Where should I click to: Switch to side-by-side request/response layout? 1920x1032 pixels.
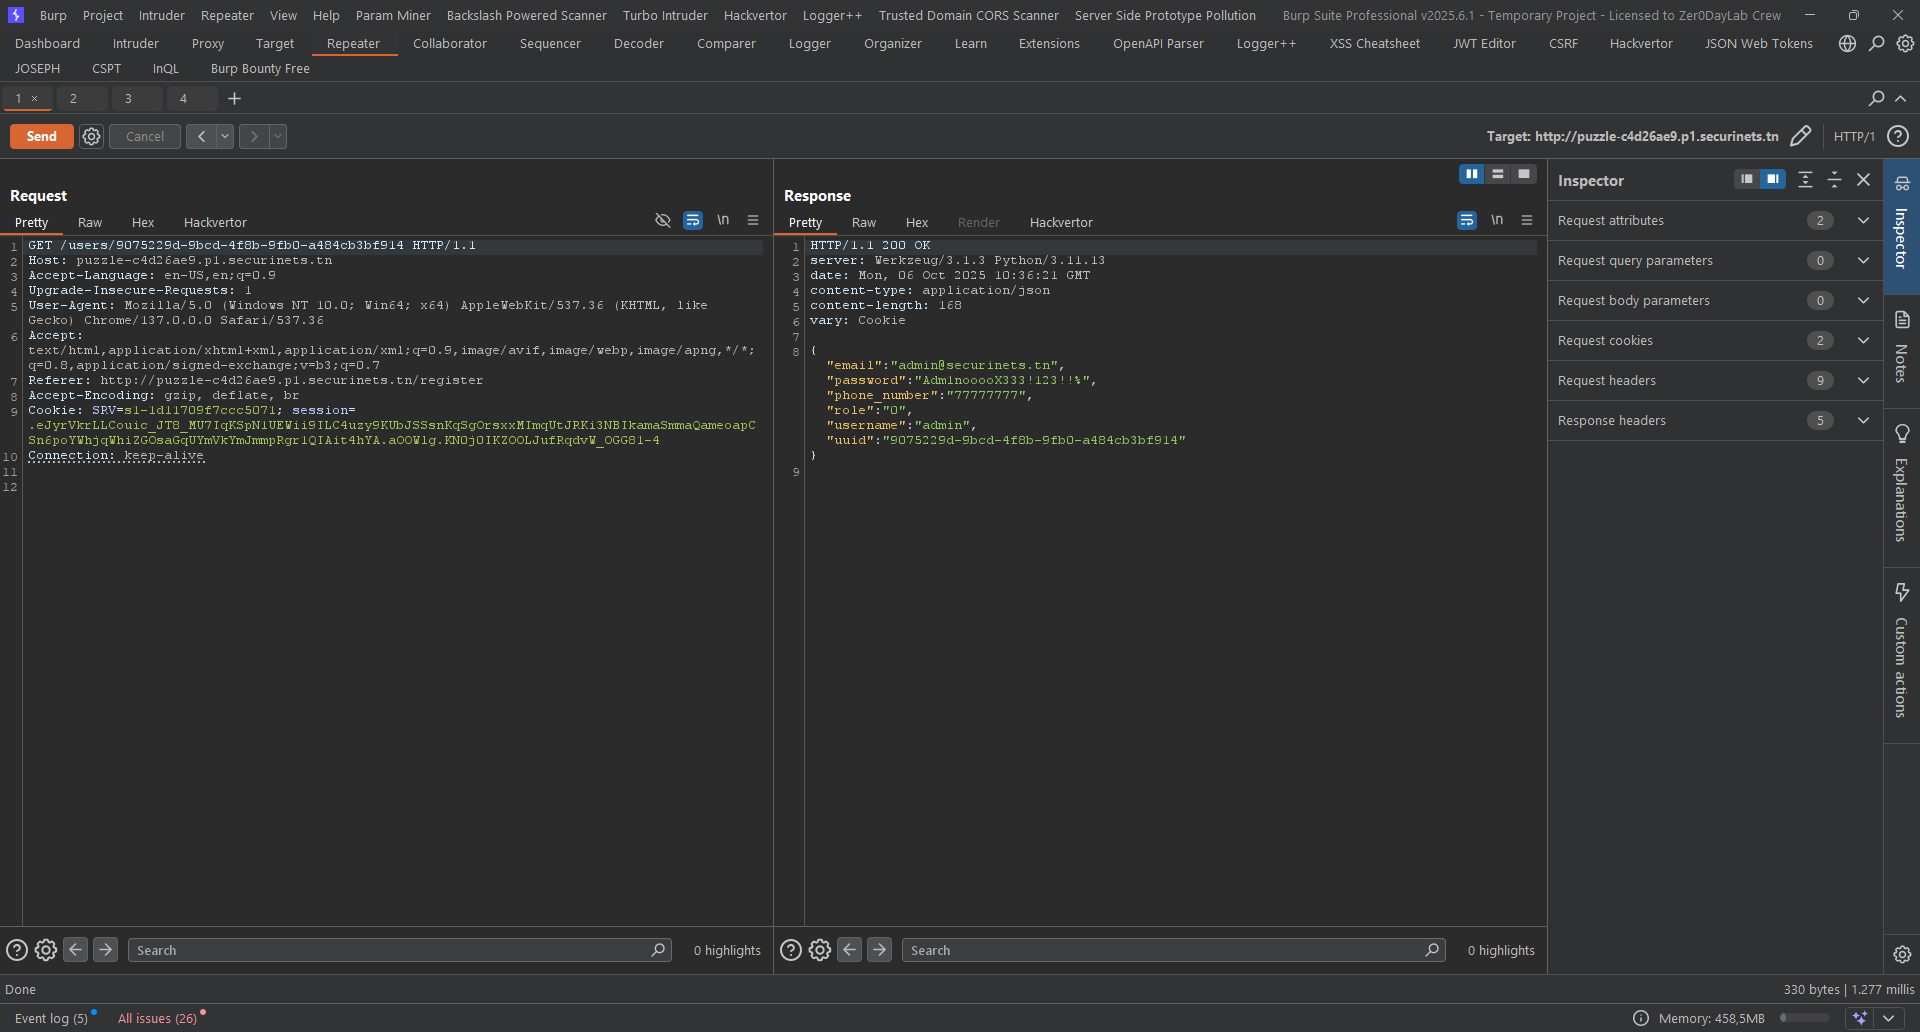point(1471,174)
